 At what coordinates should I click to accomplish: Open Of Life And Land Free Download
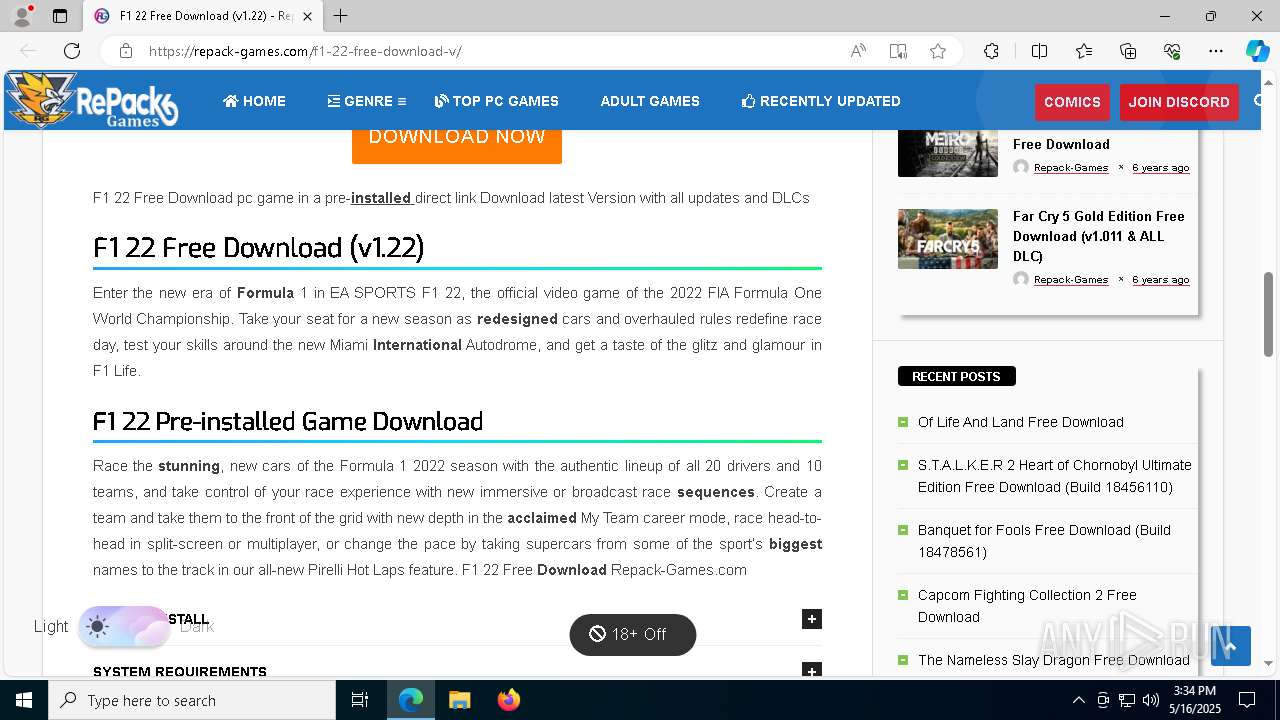click(x=1020, y=422)
